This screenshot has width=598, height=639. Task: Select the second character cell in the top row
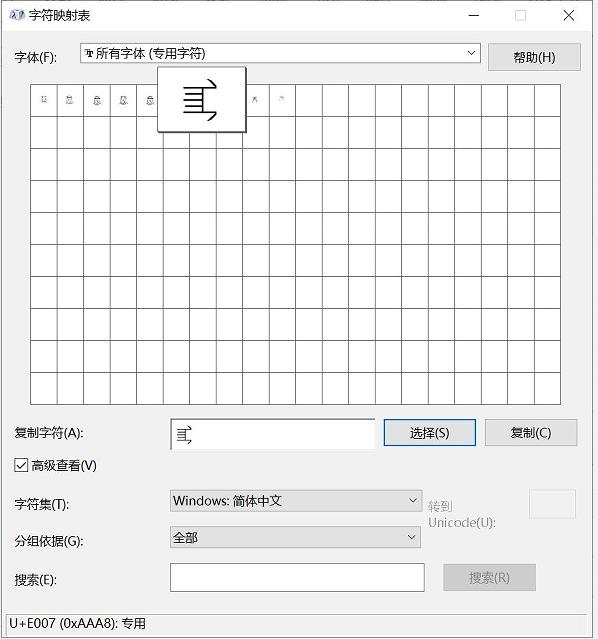pyautogui.click(x=71, y=100)
